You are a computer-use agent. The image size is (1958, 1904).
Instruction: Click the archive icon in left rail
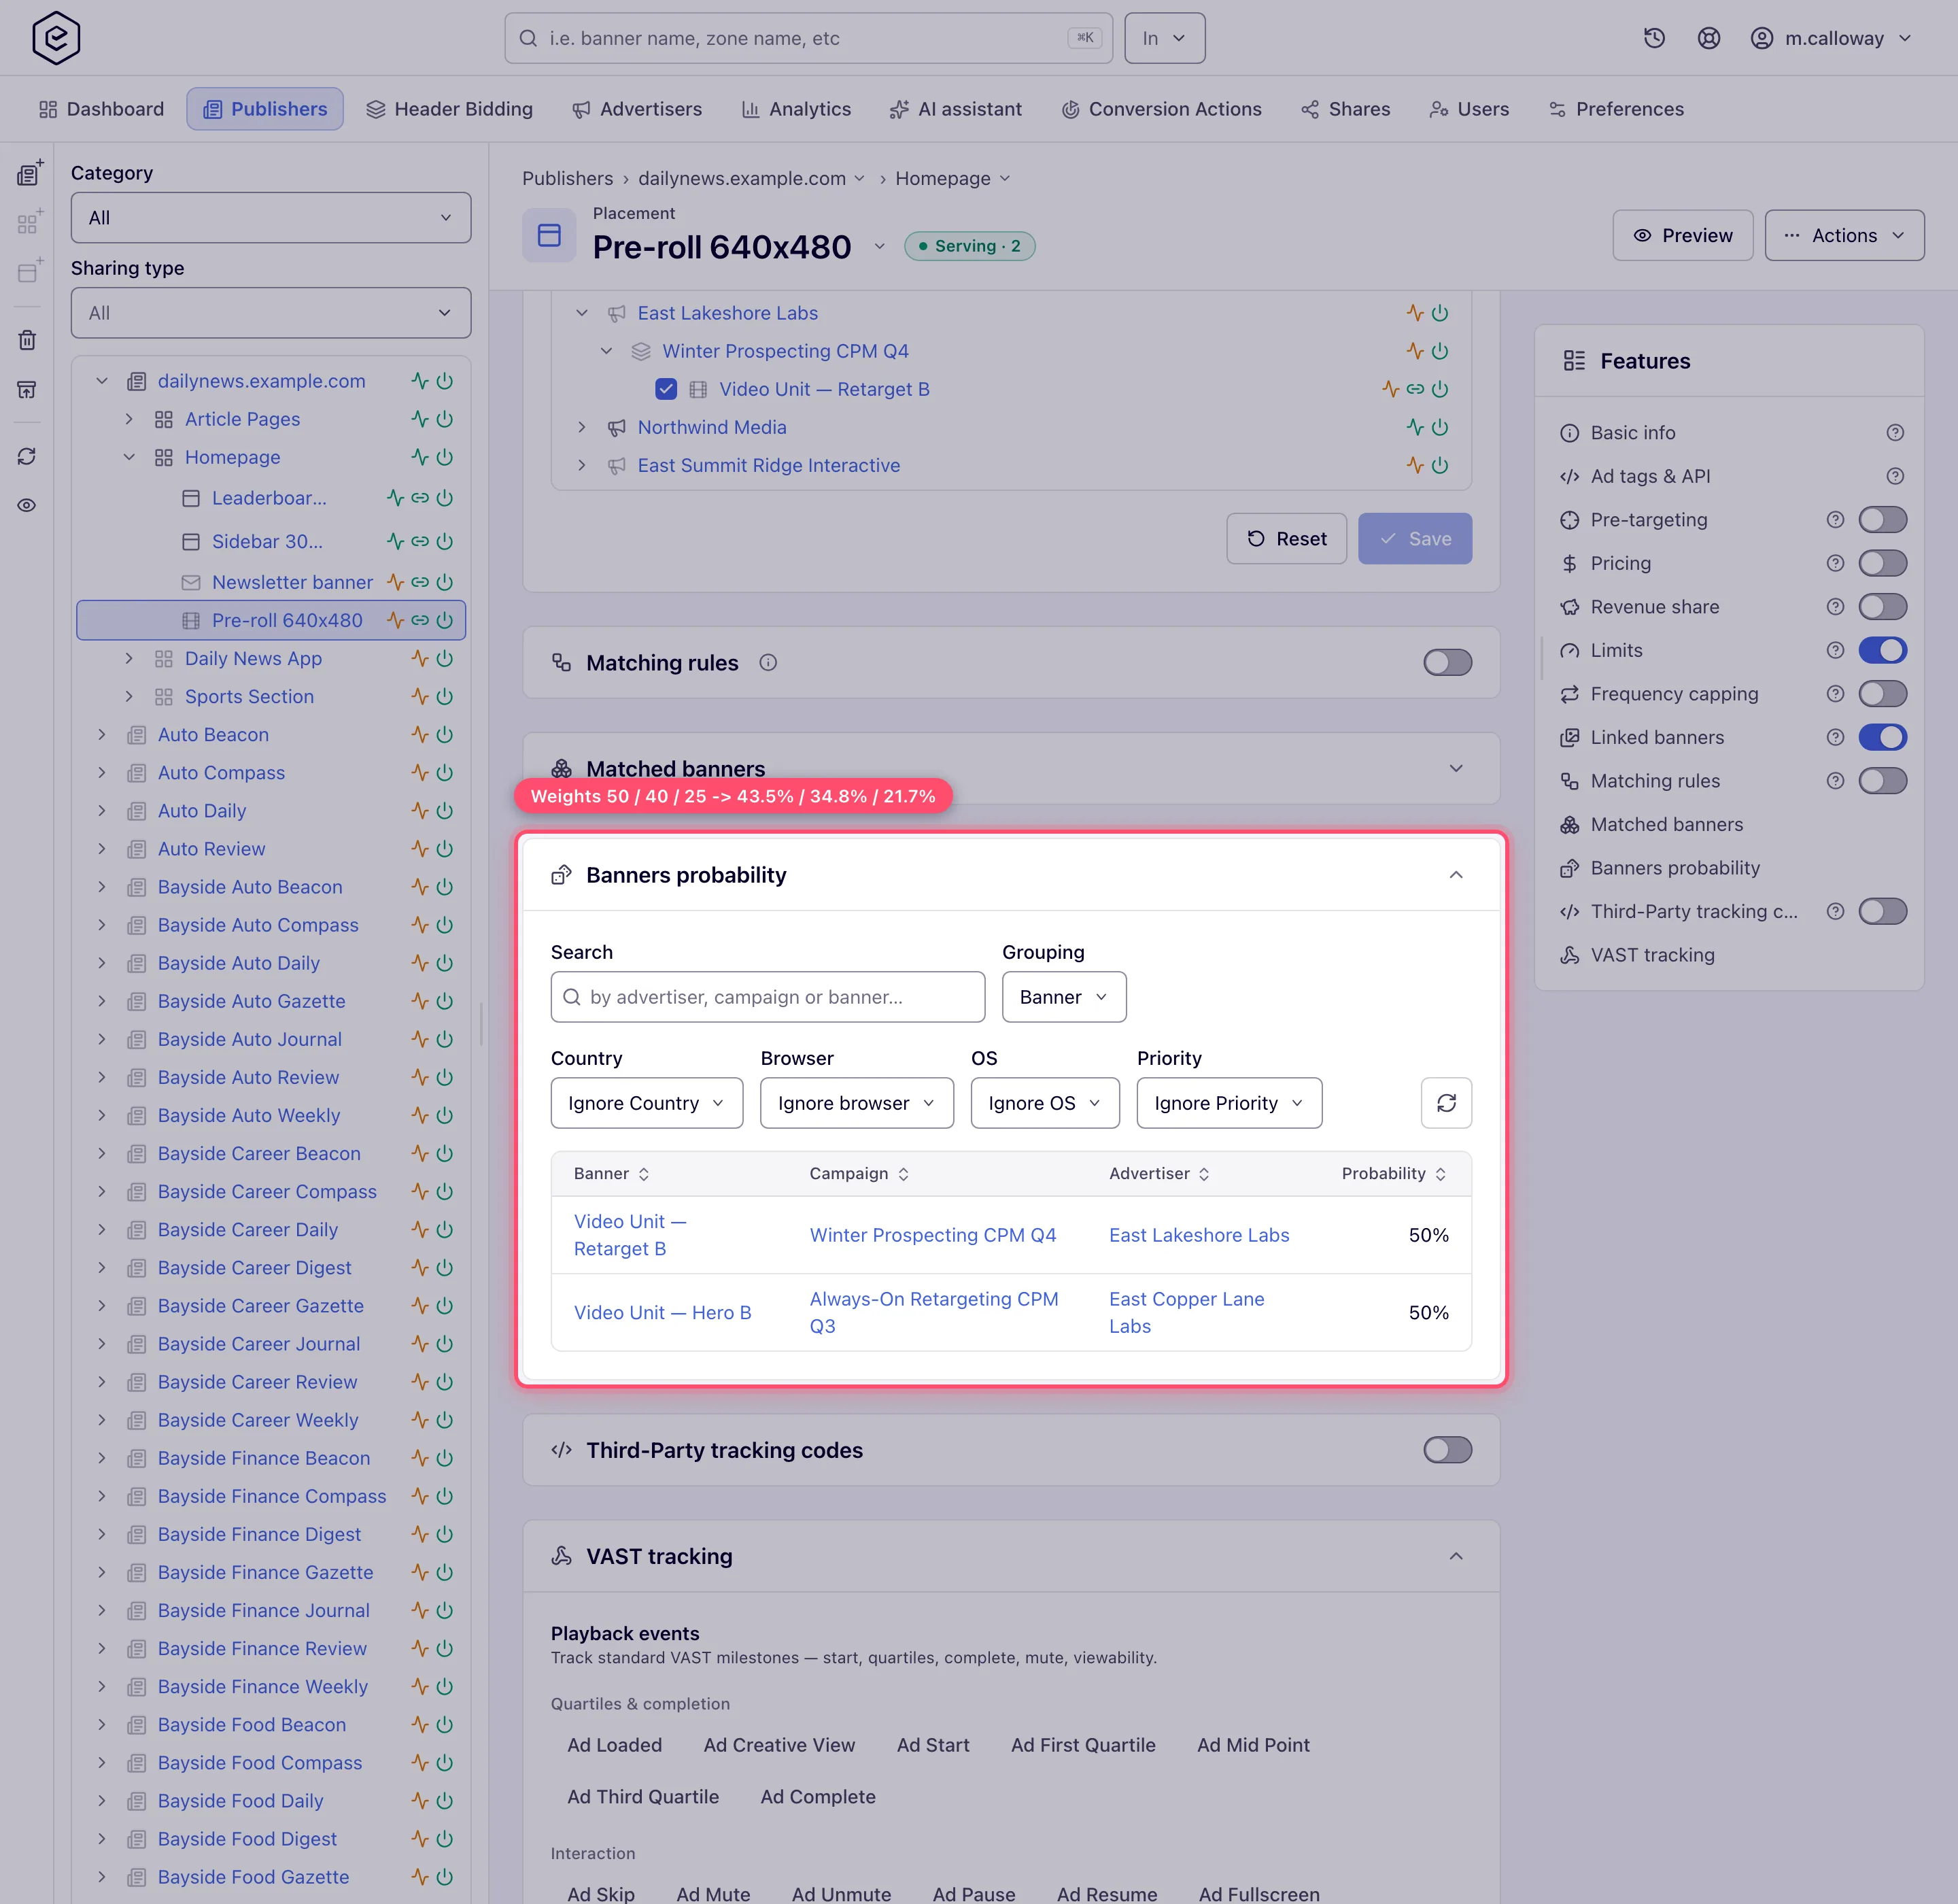(x=27, y=389)
